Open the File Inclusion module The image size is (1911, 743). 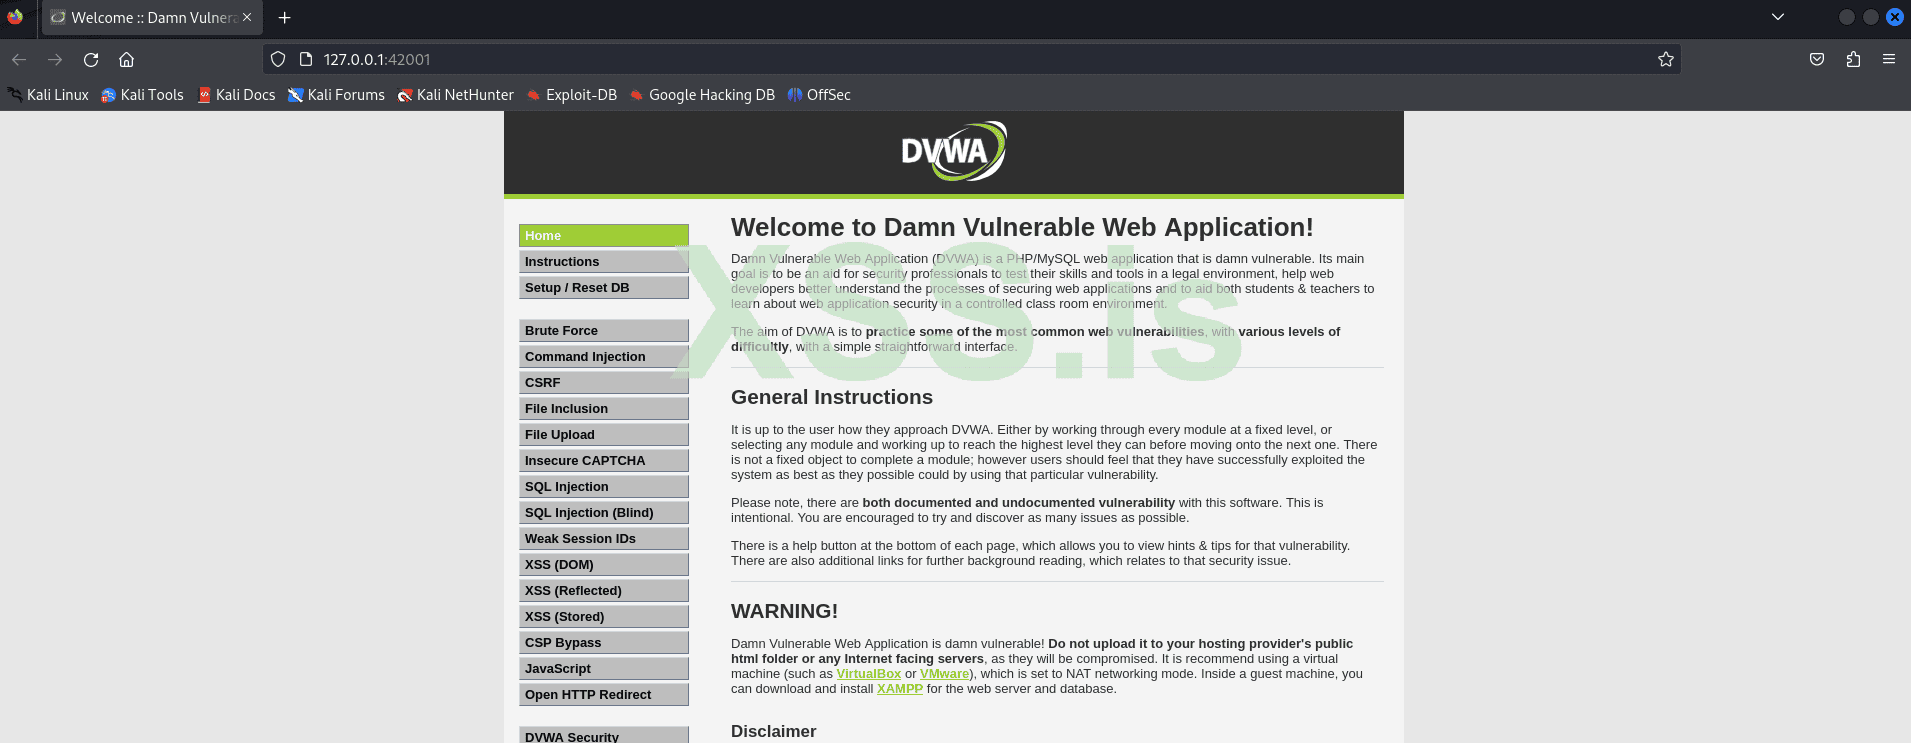pos(604,408)
